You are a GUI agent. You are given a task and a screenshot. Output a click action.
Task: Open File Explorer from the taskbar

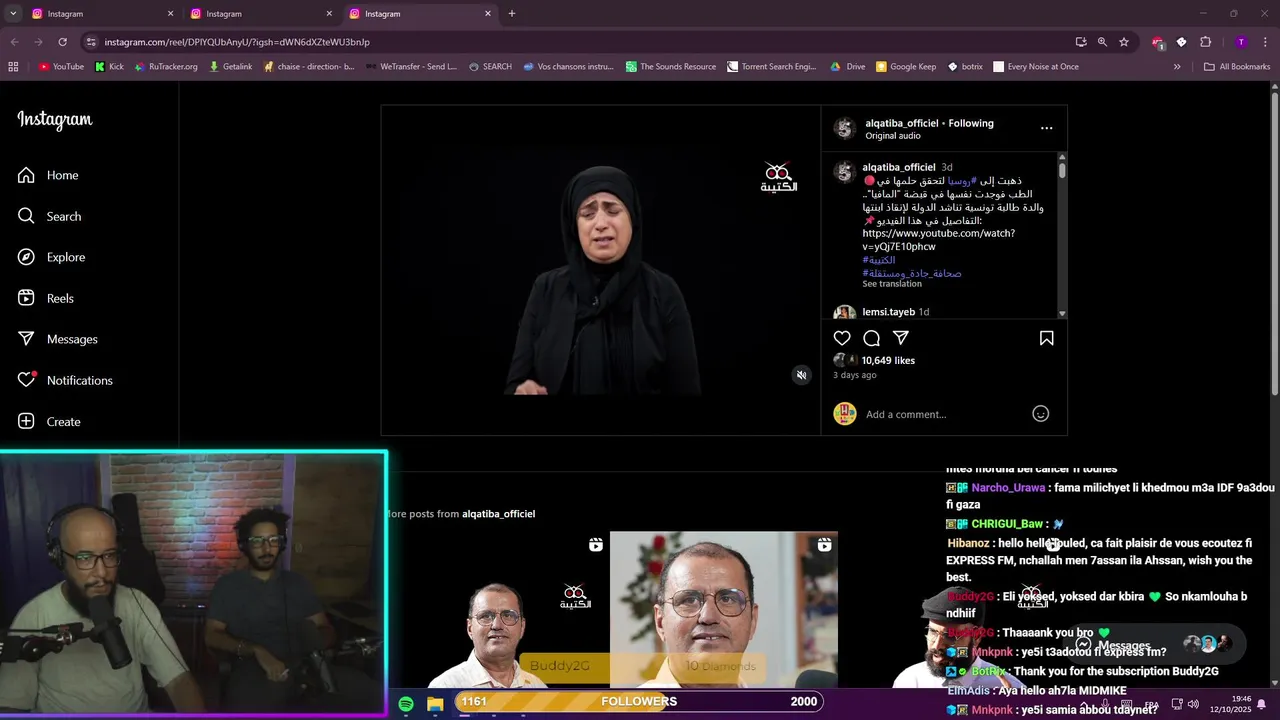coord(435,704)
